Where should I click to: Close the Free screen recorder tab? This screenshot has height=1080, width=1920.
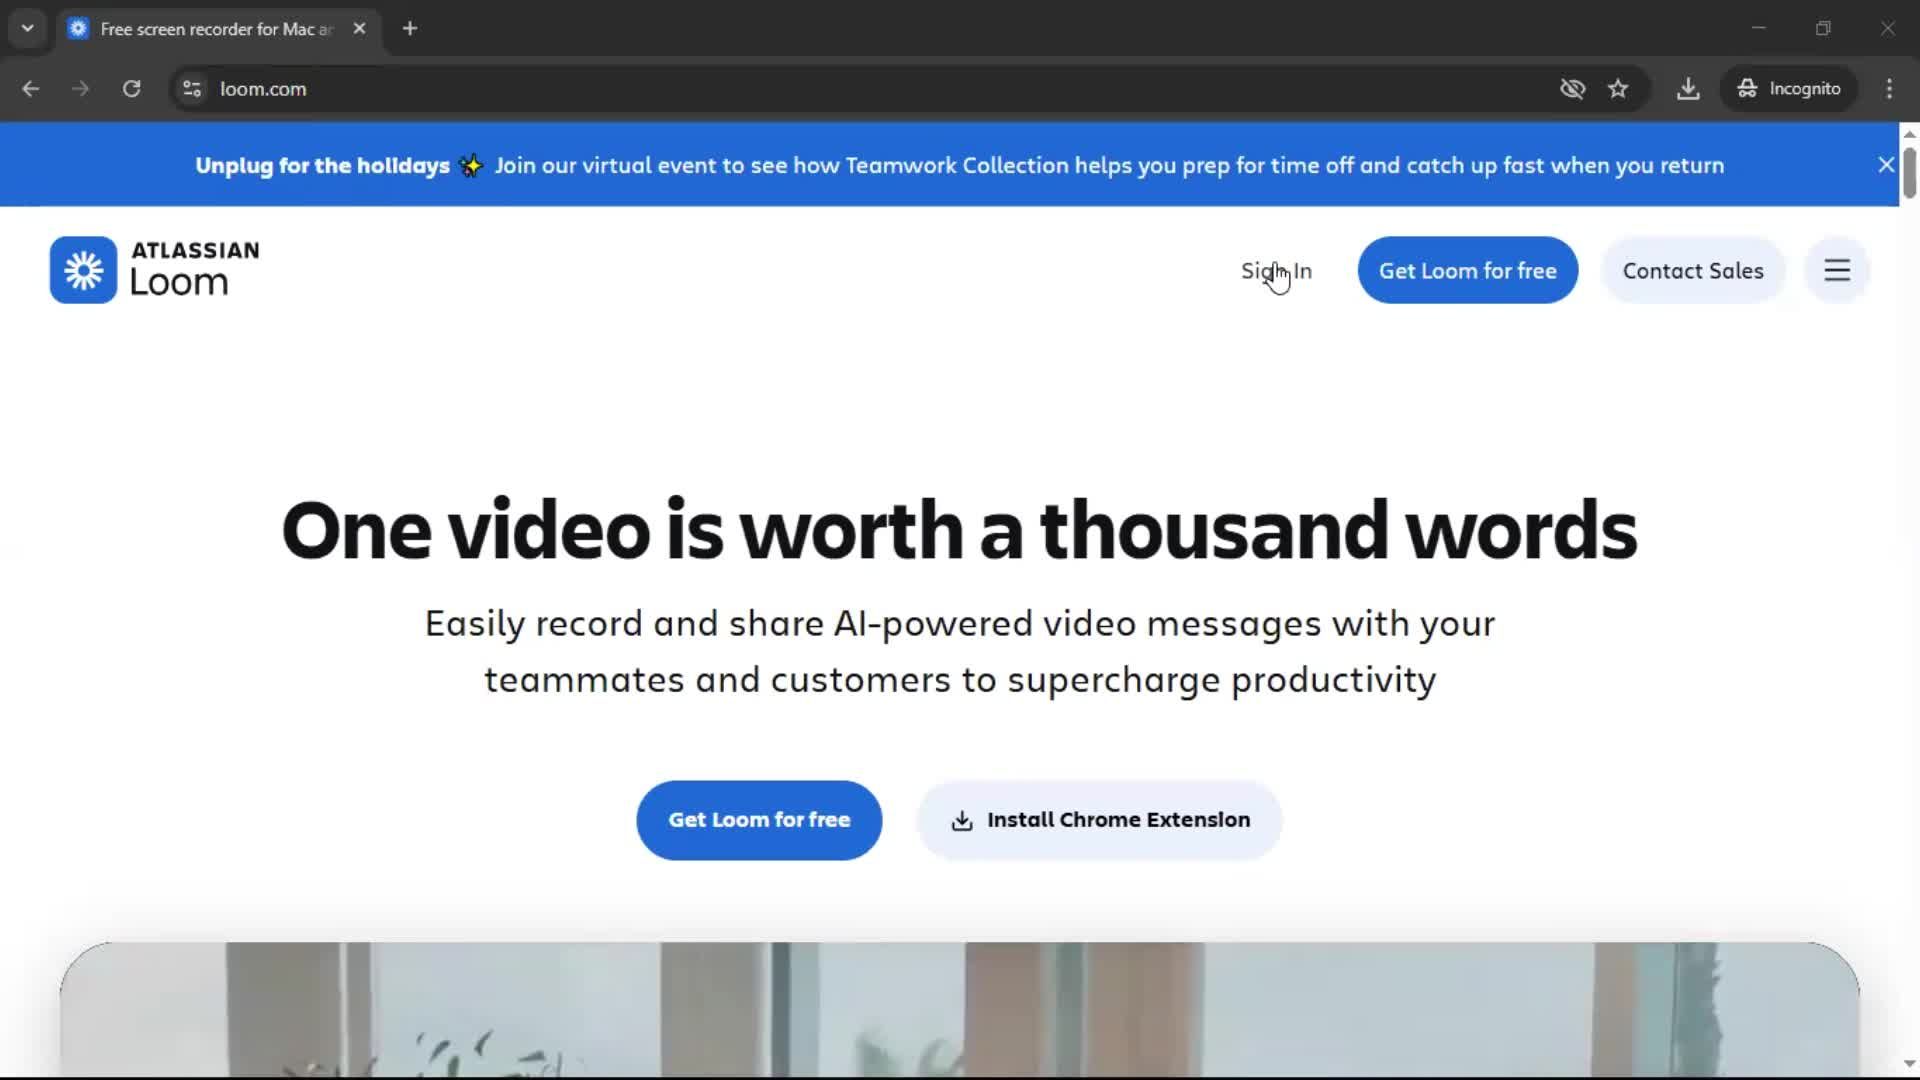click(360, 29)
